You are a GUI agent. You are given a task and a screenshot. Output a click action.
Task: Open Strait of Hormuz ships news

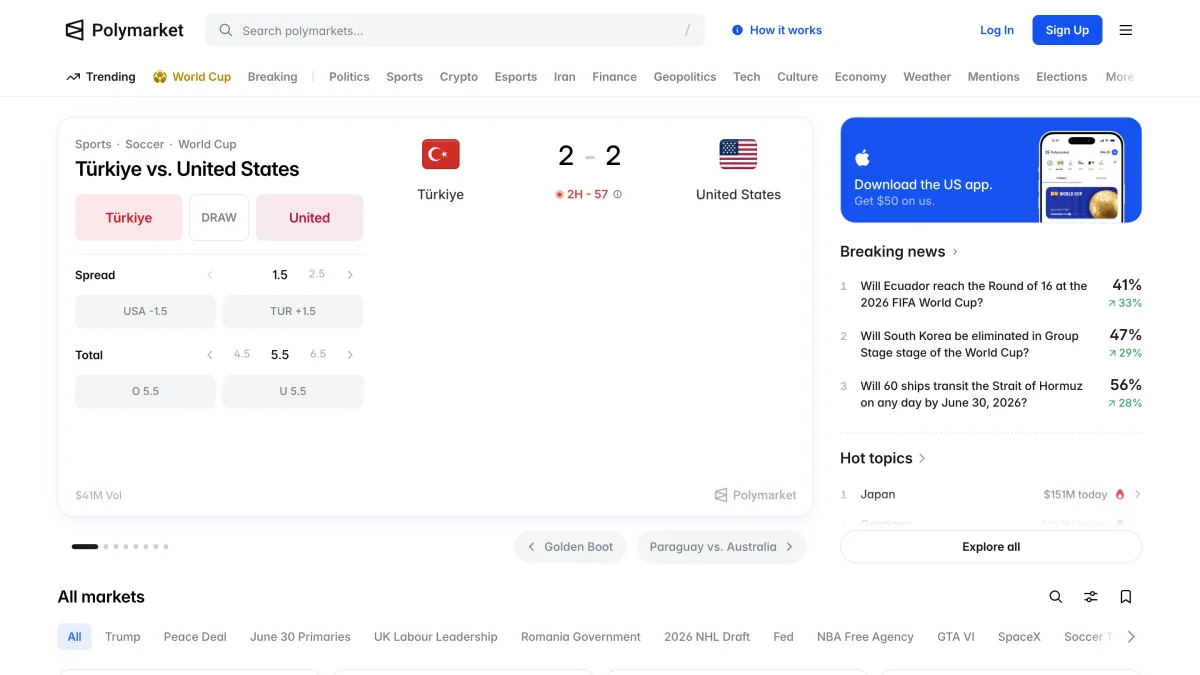[x=991, y=394]
